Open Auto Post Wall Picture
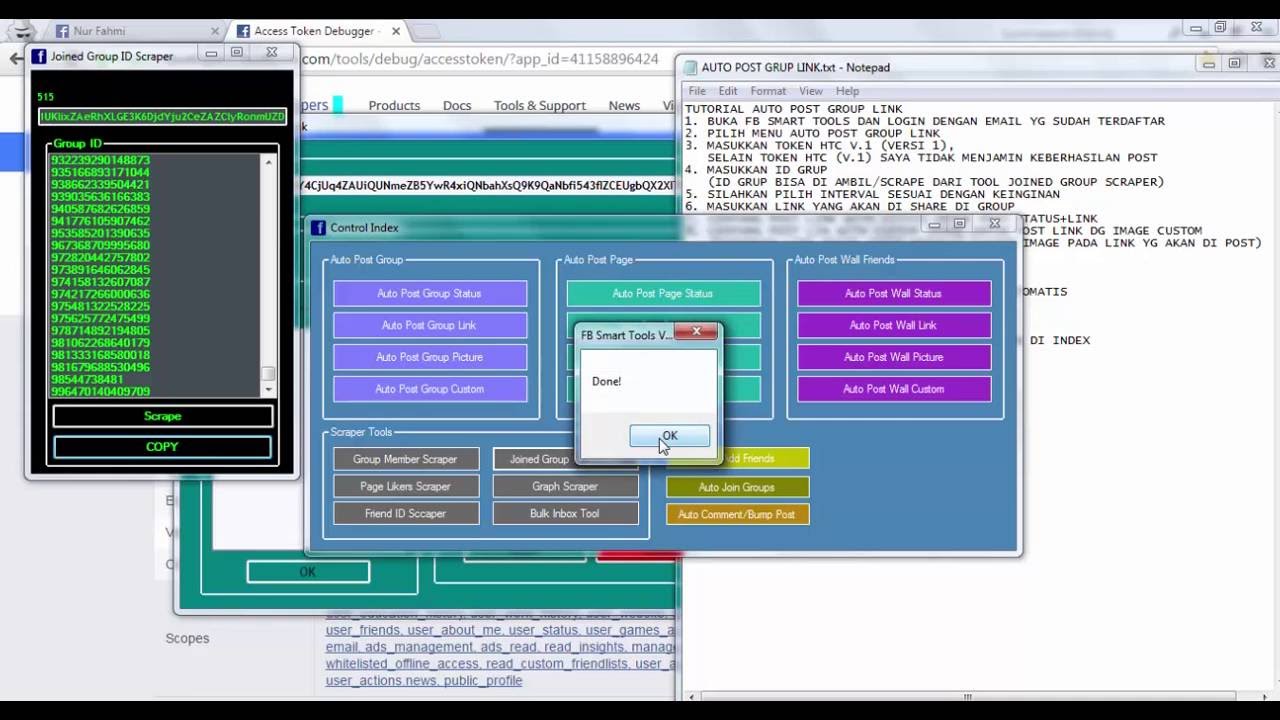The height and width of the screenshot is (720, 1280). click(x=894, y=357)
